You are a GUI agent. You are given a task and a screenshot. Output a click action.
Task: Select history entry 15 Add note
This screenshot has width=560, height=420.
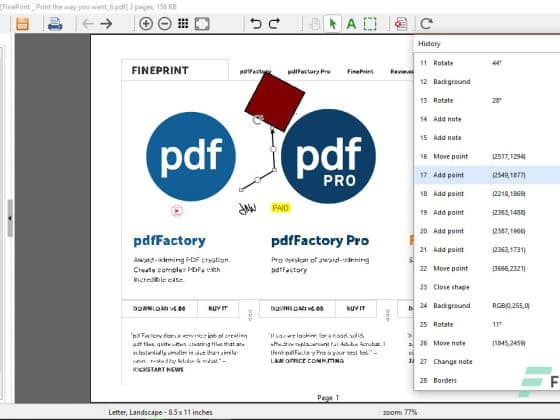[x=487, y=138]
